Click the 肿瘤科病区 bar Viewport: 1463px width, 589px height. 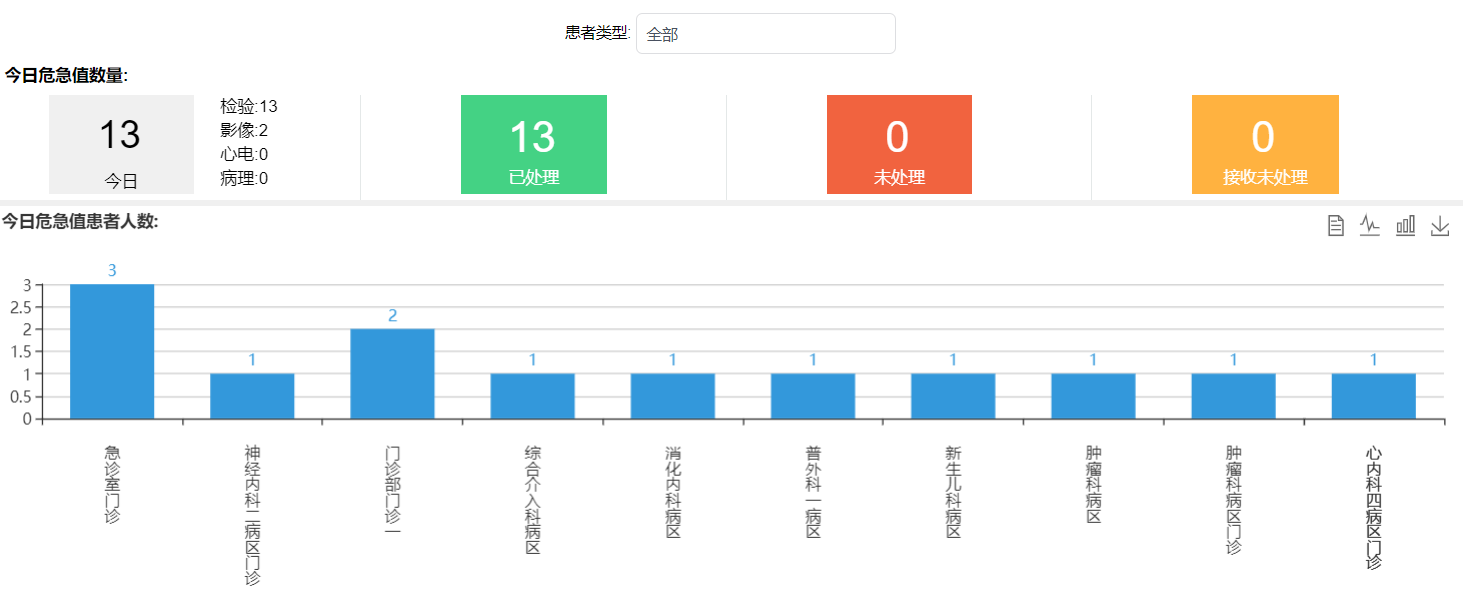[1093, 396]
